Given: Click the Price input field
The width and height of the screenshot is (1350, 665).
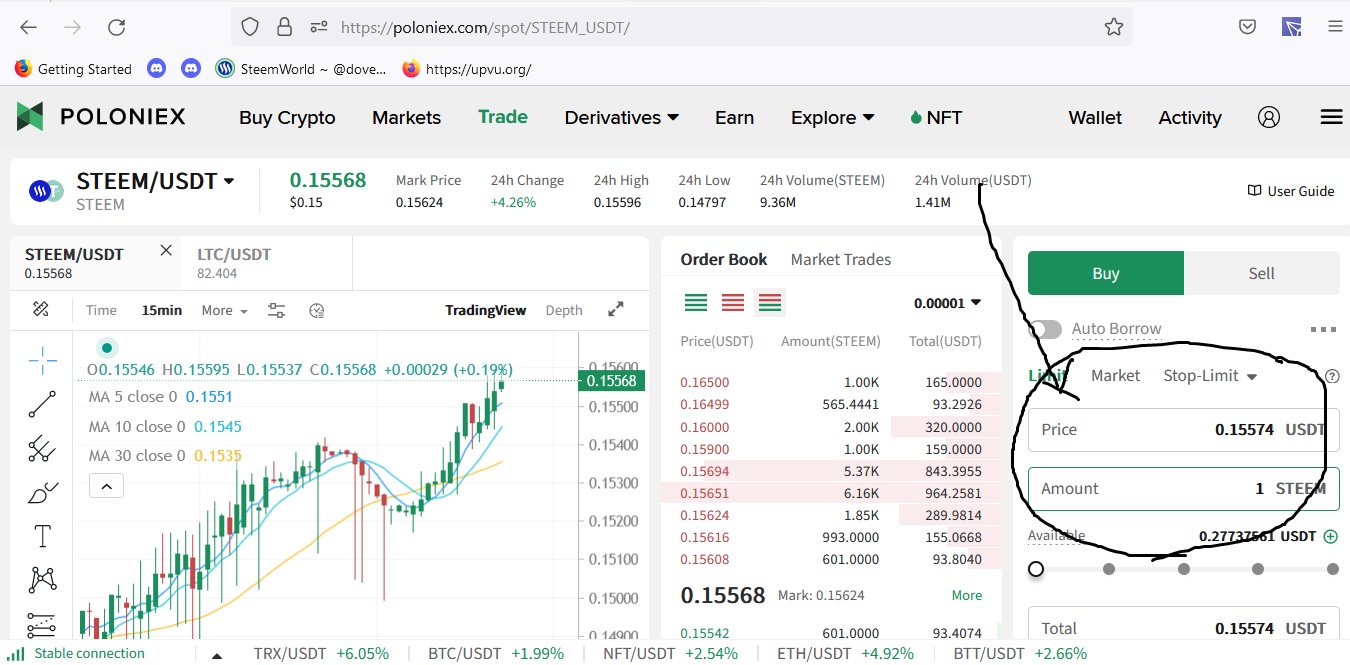Looking at the screenshot, I should 1184,430.
